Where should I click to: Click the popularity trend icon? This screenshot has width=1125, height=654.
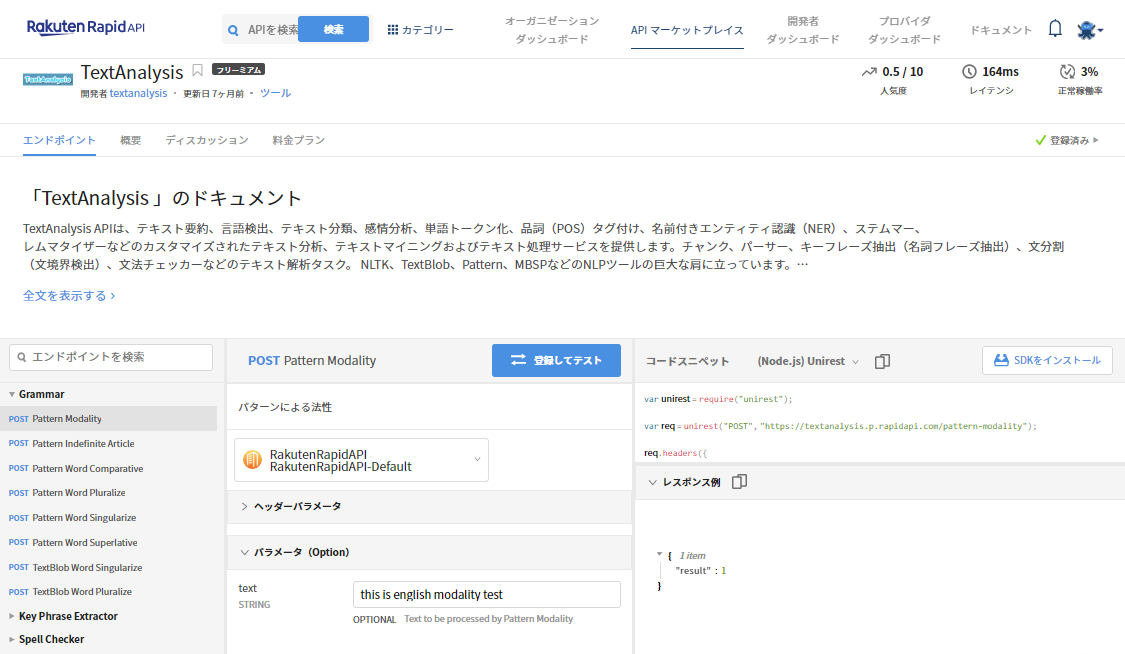869,72
